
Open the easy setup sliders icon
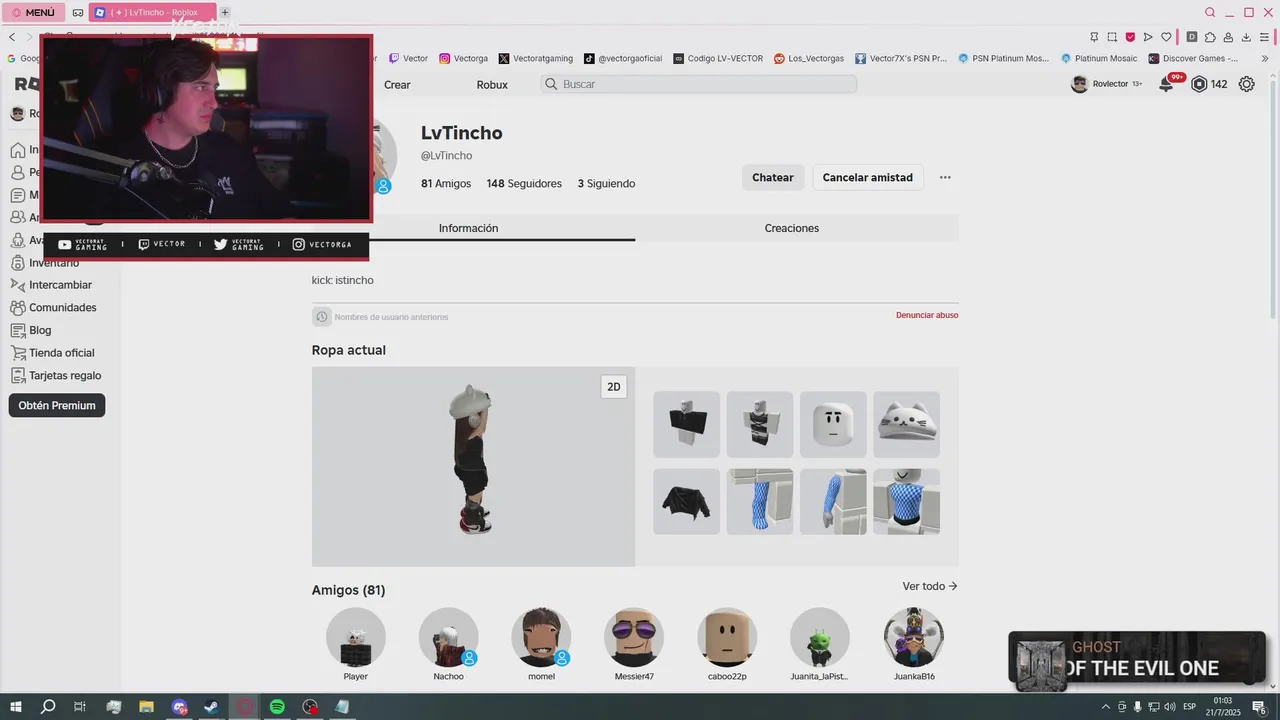click(1264, 37)
